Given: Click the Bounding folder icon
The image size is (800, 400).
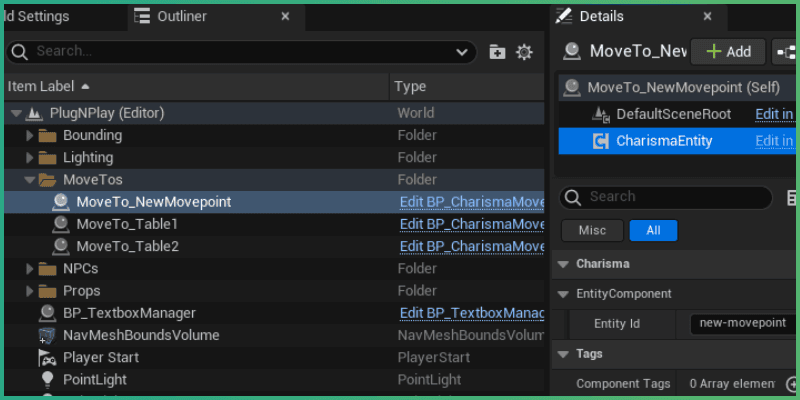Looking at the screenshot, I should (47, 136).
